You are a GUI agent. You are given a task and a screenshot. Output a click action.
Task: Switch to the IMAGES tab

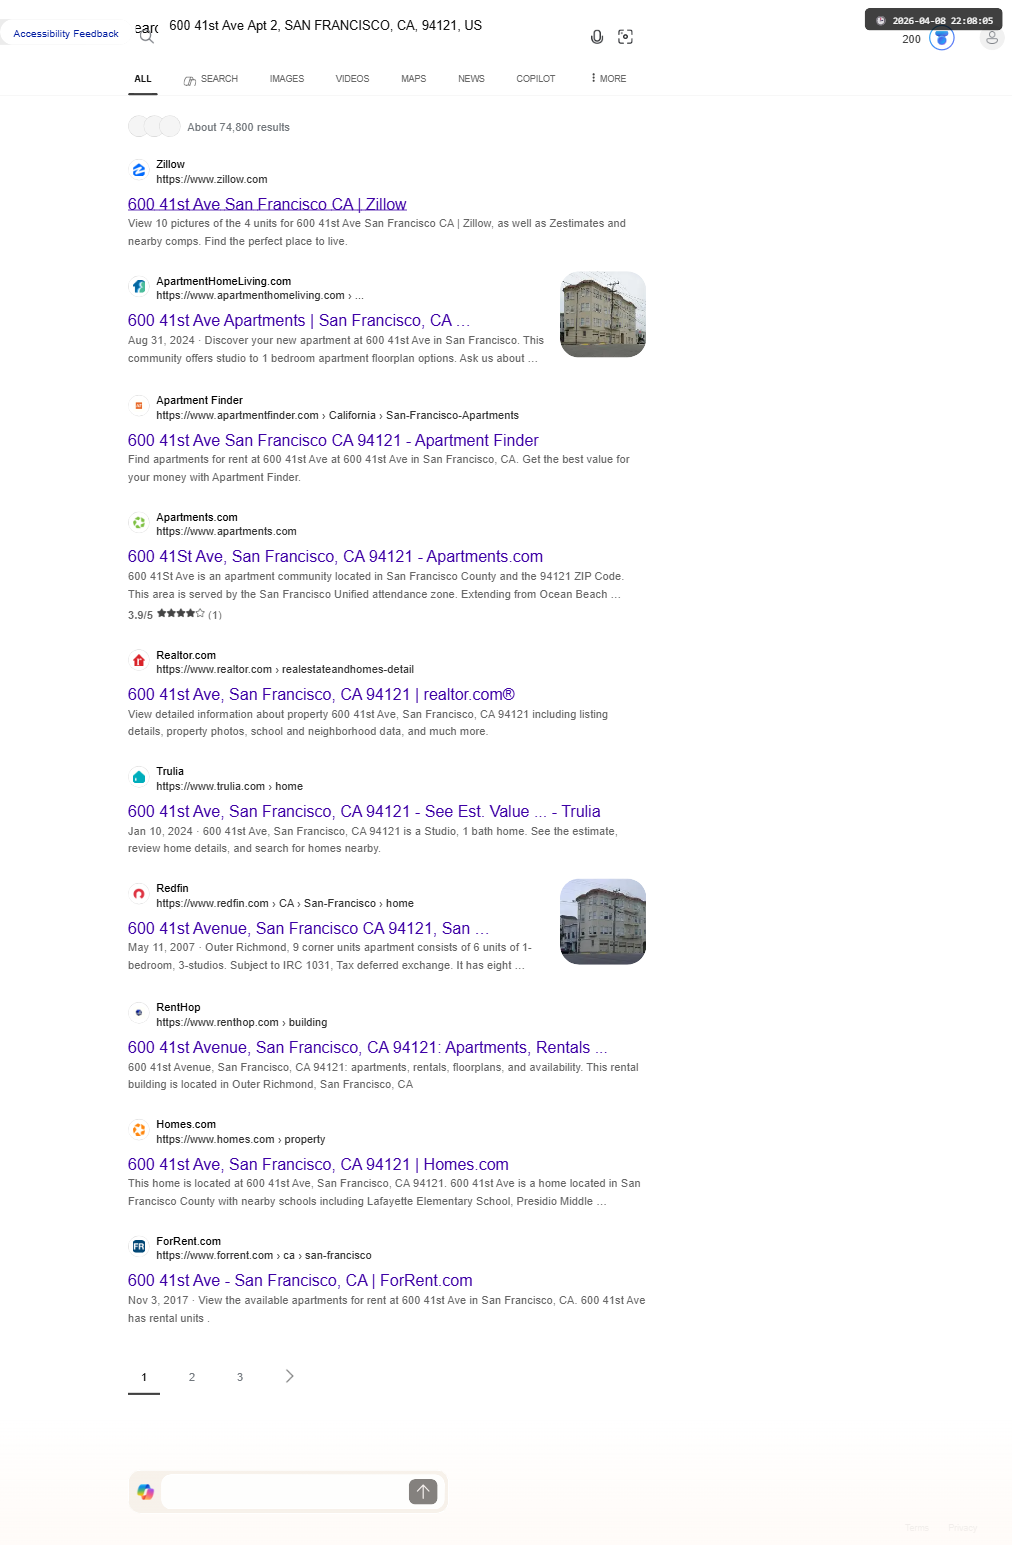[x=287, y=79]
